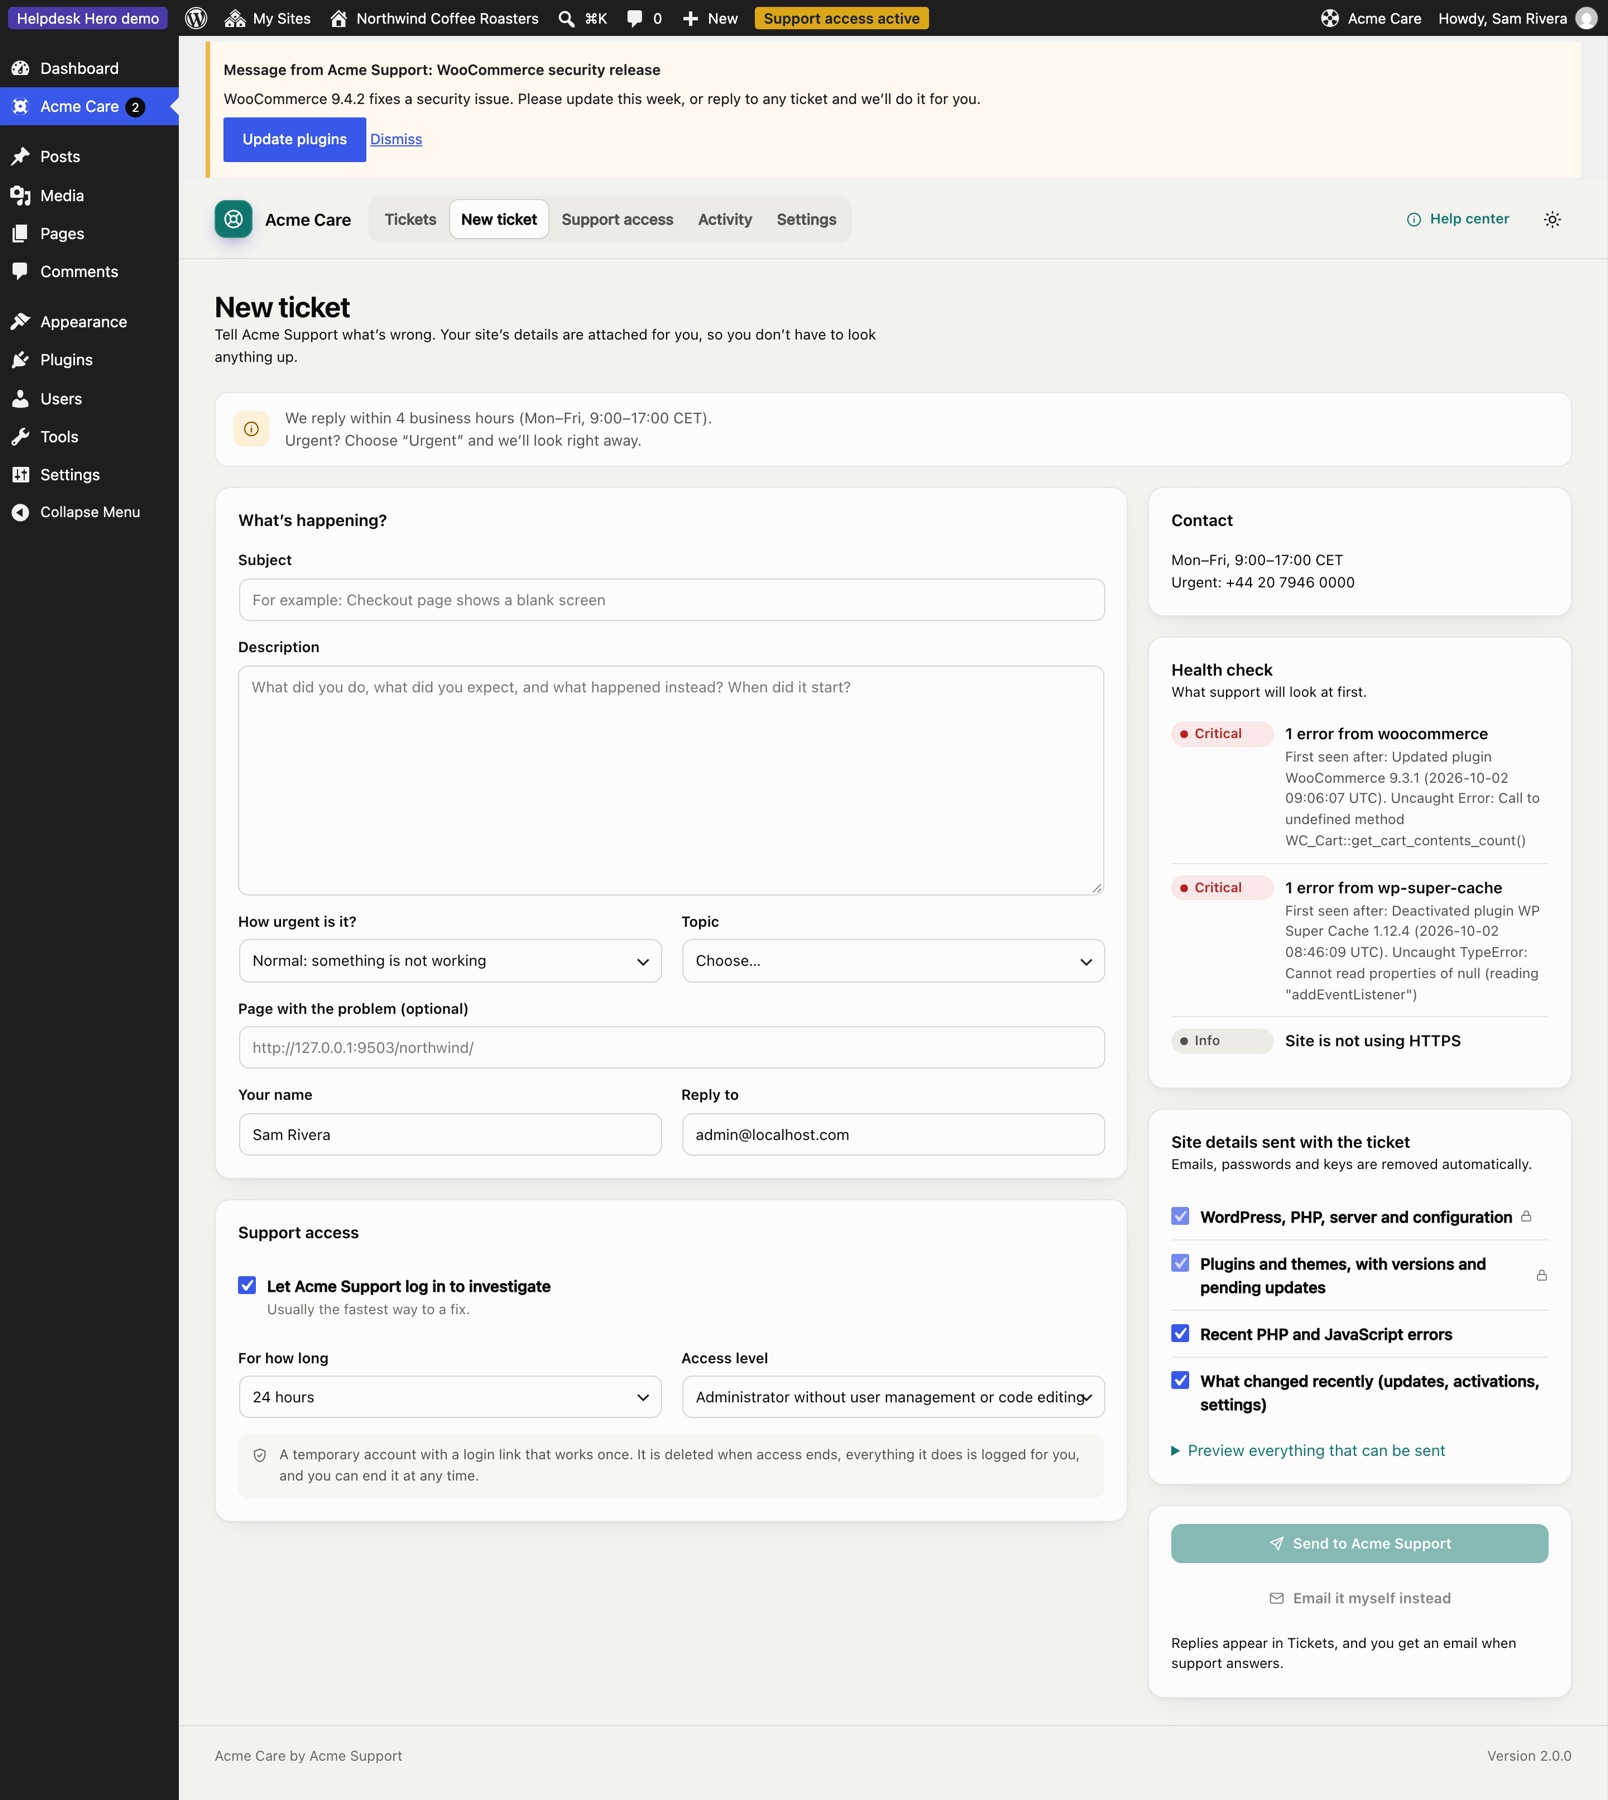Open Users in the sidebar
1608x1800 pixels.
(89, 398)
